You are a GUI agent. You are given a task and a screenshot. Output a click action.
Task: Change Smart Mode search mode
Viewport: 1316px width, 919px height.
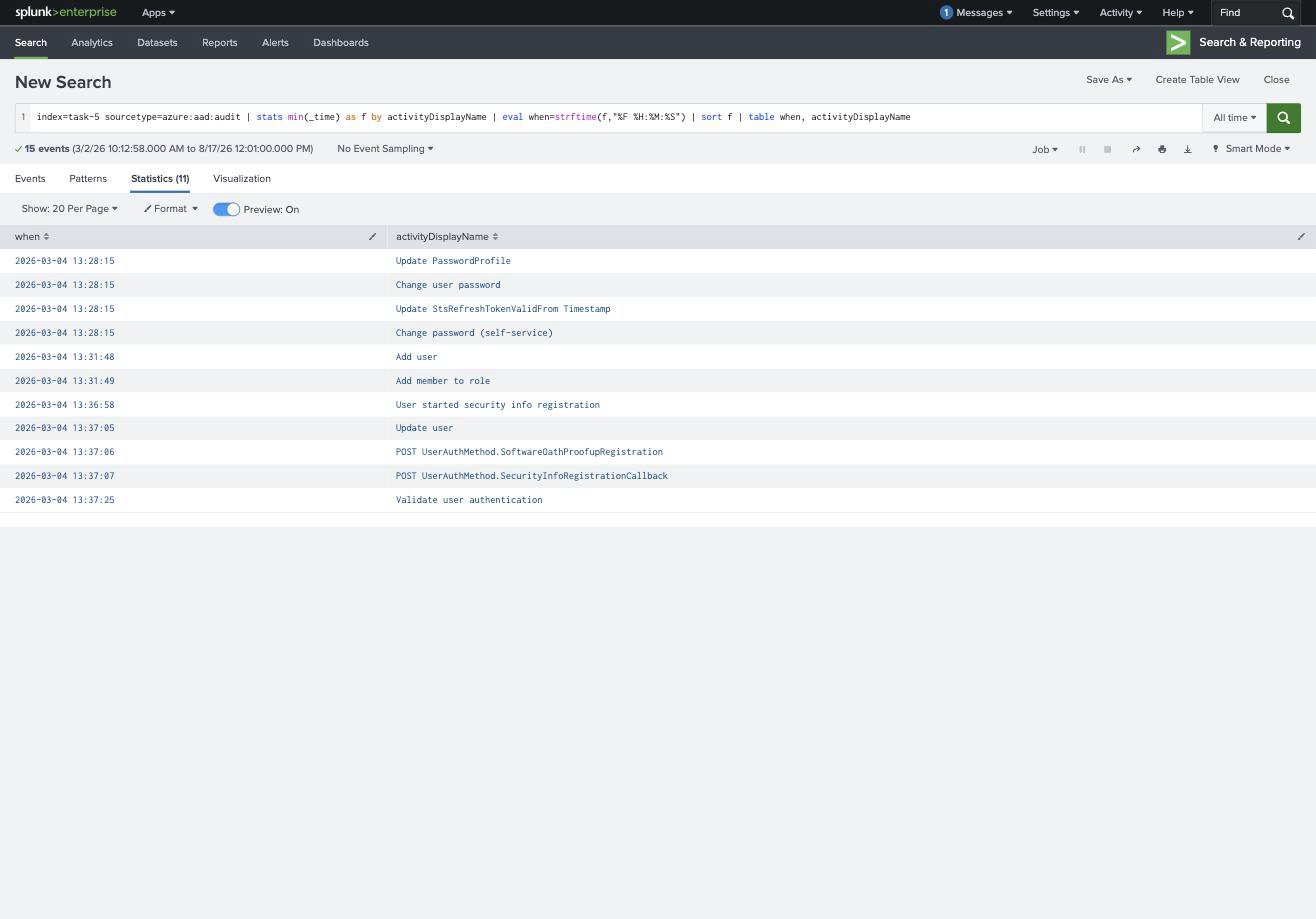coord(1251,149)
